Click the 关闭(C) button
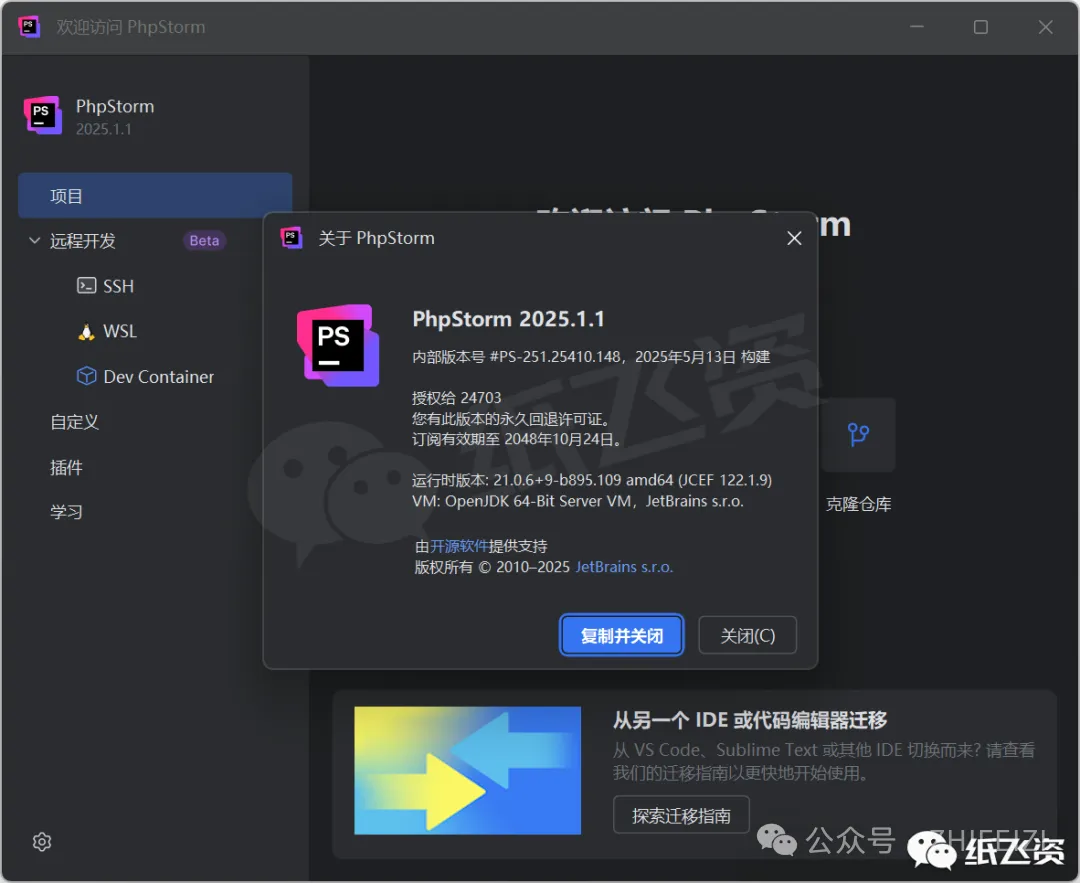1080x883 pixels. (747, 635)
